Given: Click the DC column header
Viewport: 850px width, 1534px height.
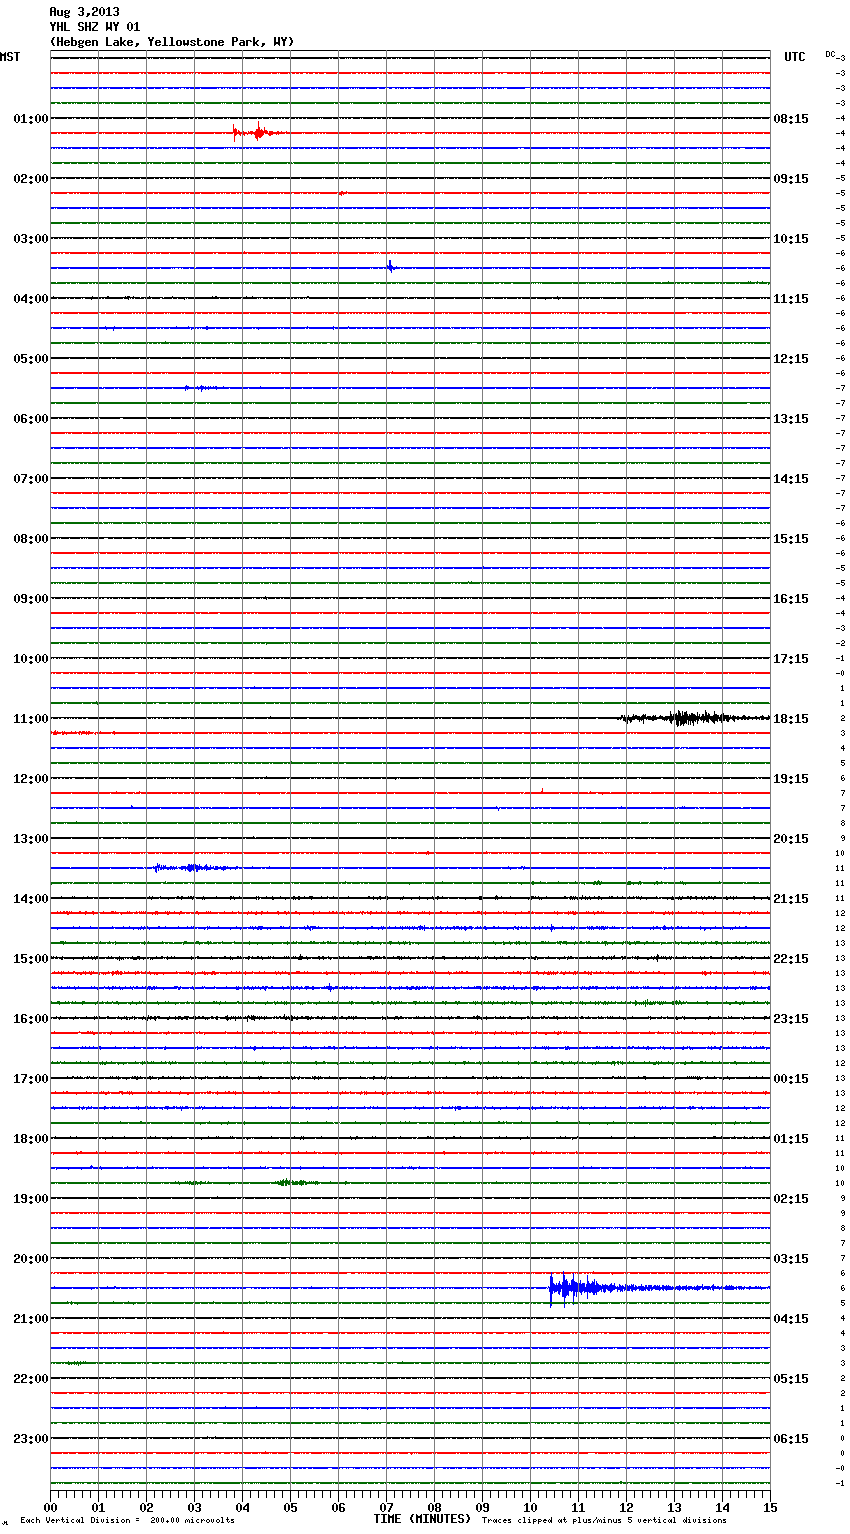Looking at the screenshot, I should (830, 54).
